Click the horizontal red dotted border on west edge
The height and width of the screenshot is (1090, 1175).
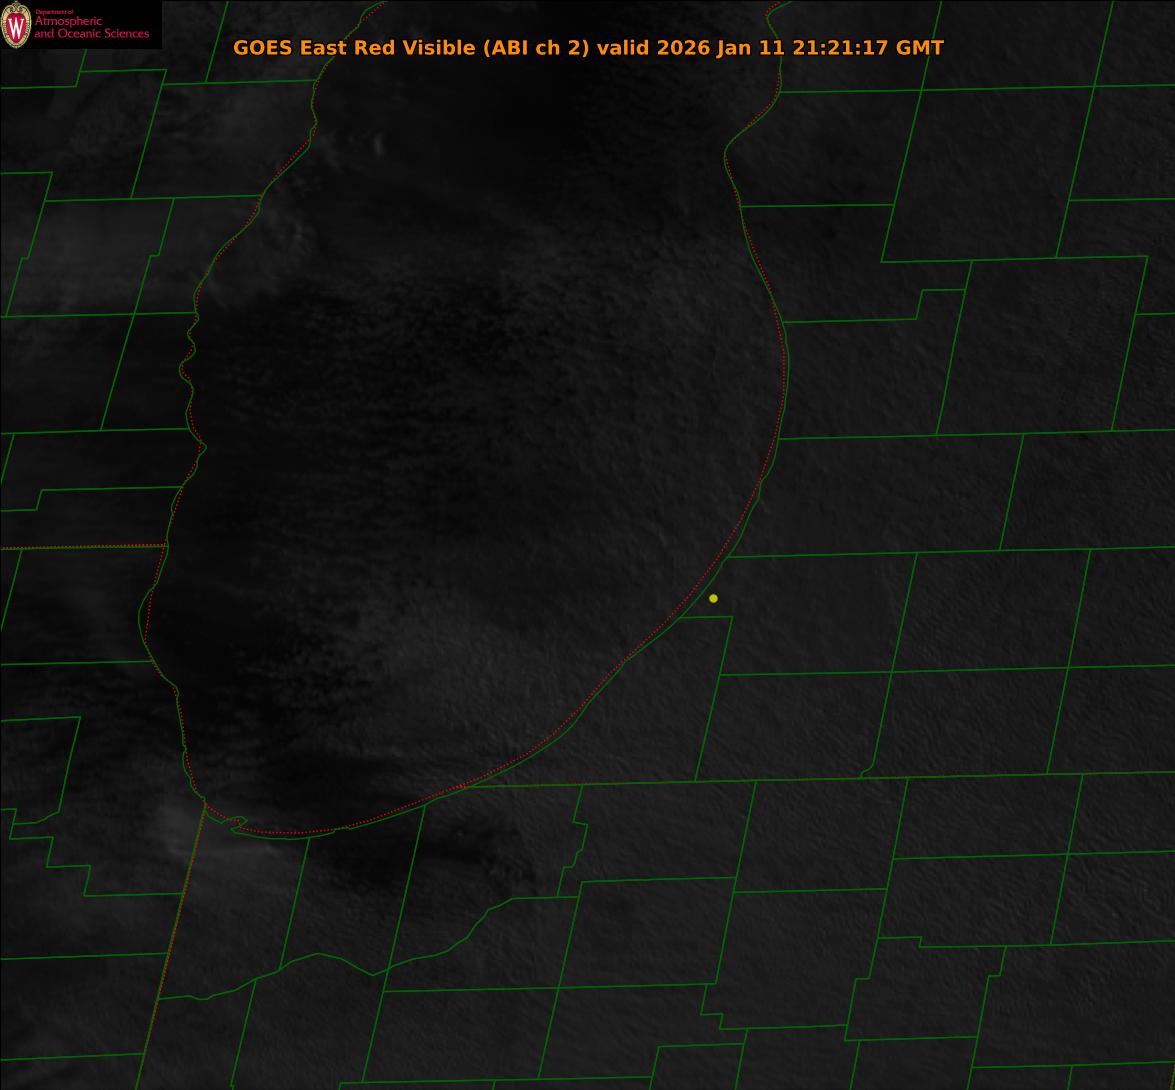pyautogui.click(x=80, y=546)
